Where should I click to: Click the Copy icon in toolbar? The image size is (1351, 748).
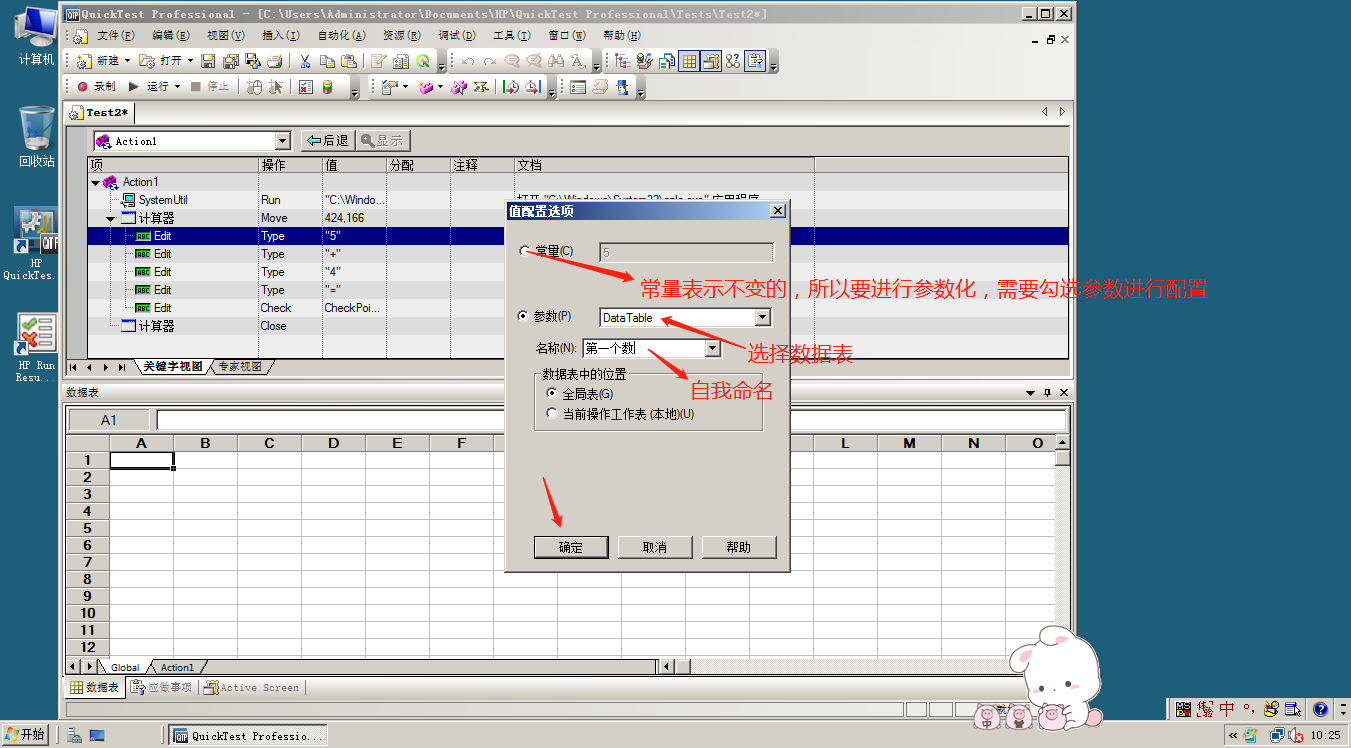(327, 61)
